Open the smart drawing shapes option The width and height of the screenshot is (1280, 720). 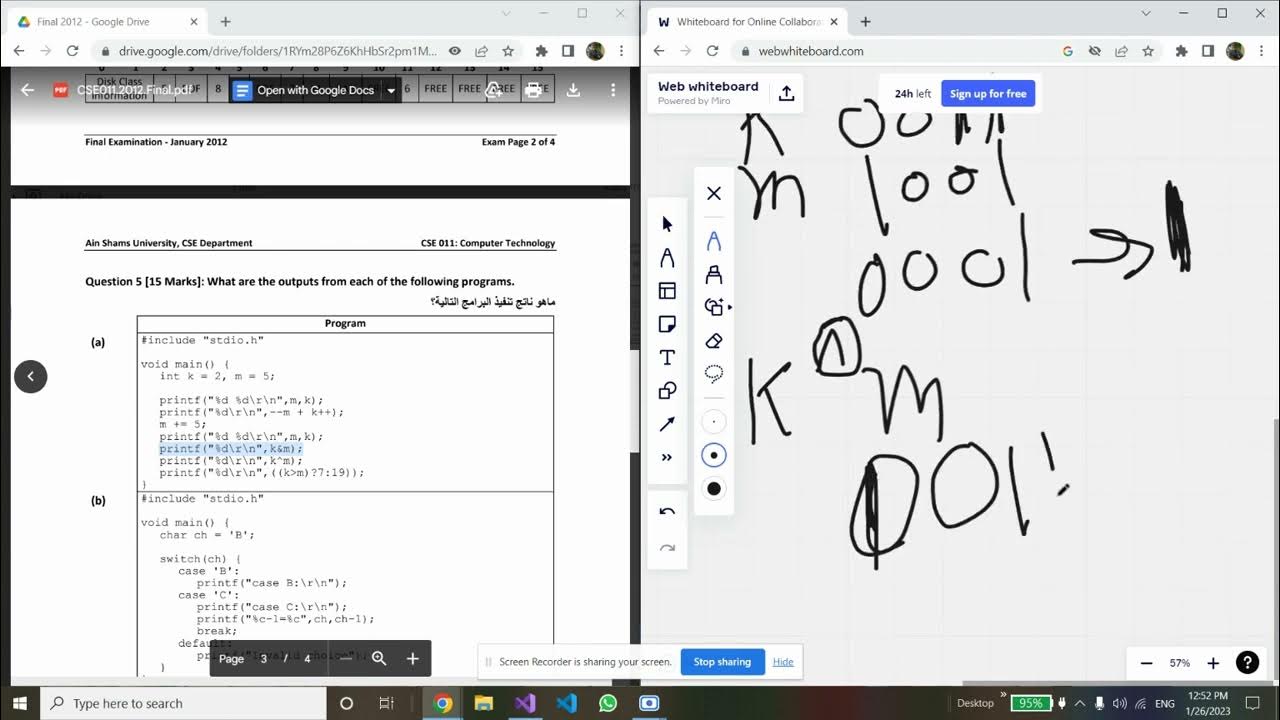pyautogui.click(x=716, y=307)
